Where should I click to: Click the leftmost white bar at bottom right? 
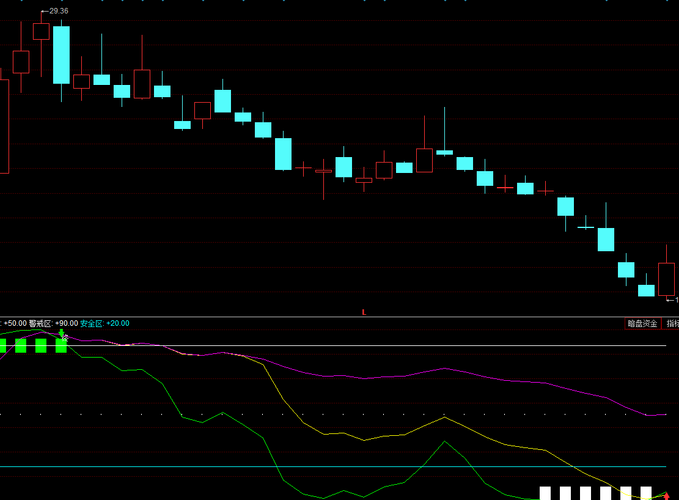[546, 493]
